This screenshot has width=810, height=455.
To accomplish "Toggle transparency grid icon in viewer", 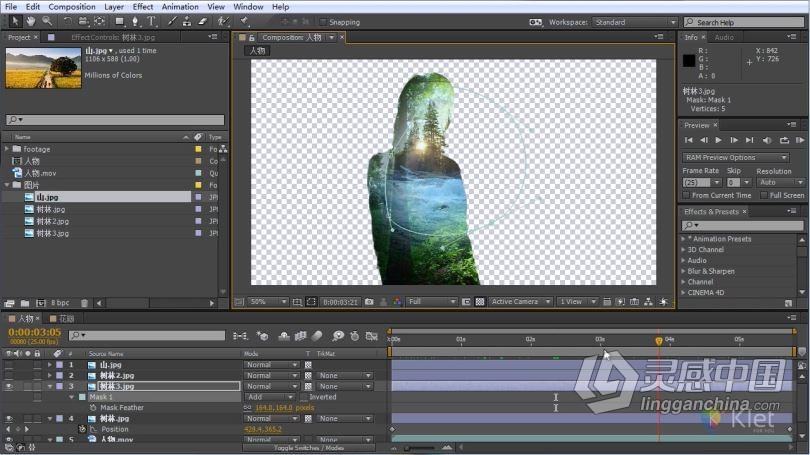I will pos(480,302).
